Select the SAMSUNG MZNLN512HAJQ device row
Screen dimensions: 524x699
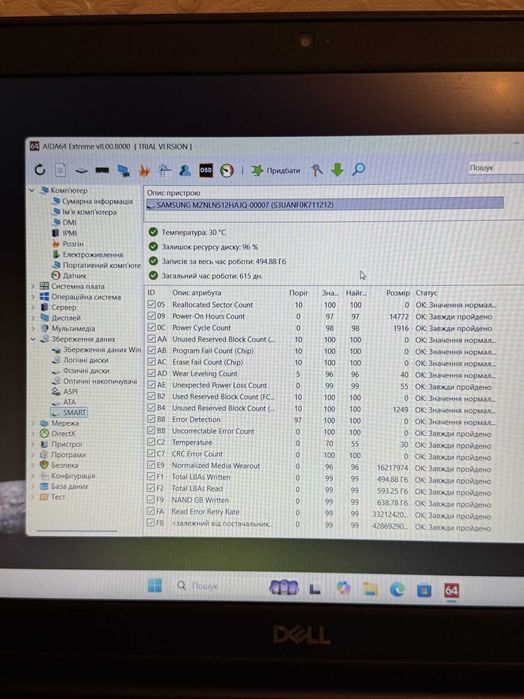pyautogui.click(x=325, y=205)
